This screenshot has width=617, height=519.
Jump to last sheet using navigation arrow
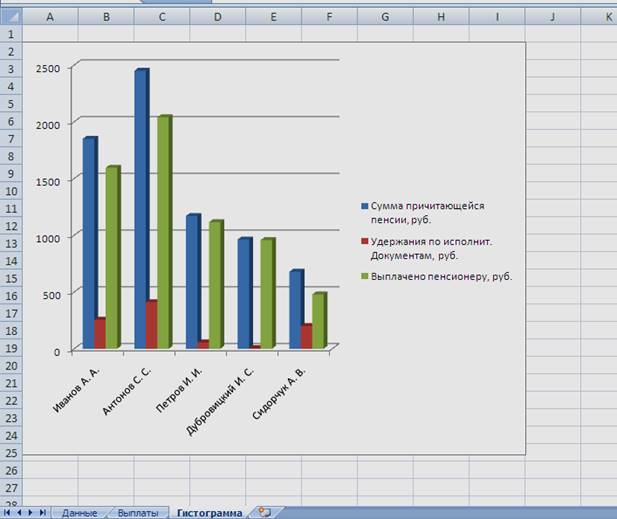click(x=42, y=512)
